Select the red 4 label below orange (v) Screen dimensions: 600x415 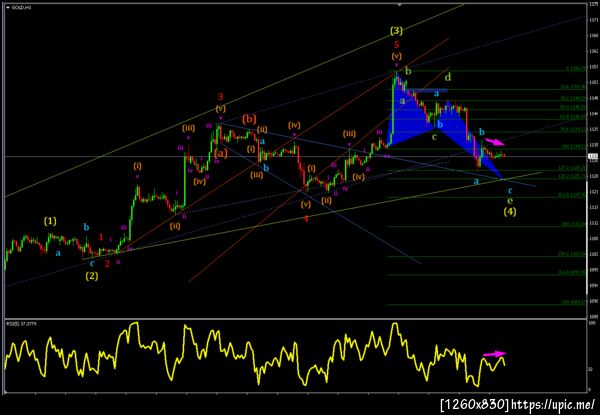pyautogui.click(x=306, y=218)
